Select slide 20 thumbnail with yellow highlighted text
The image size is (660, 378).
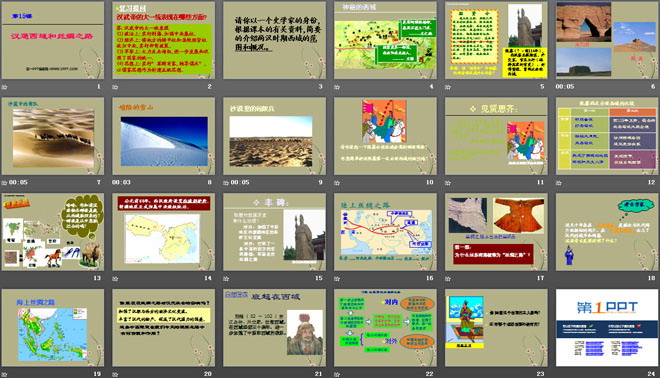pos(164,327)
